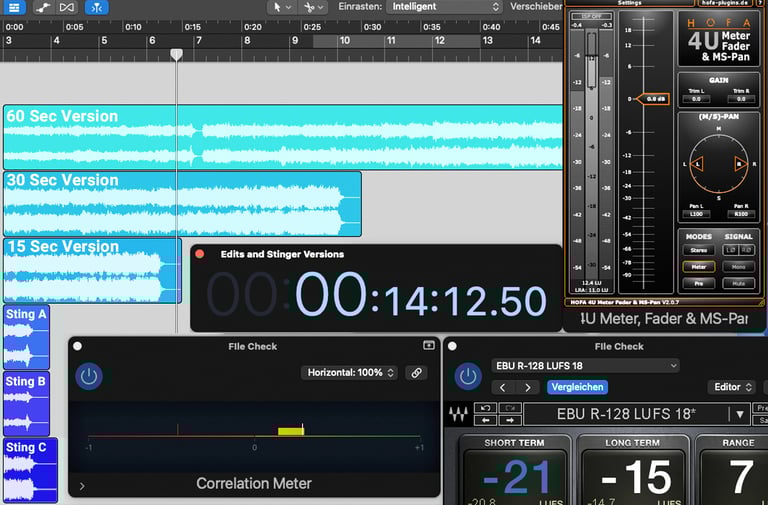Select the 60 Sec Version region
This screenshot has height=505, width=768.
pyautogui.click(x=283, y=137)
